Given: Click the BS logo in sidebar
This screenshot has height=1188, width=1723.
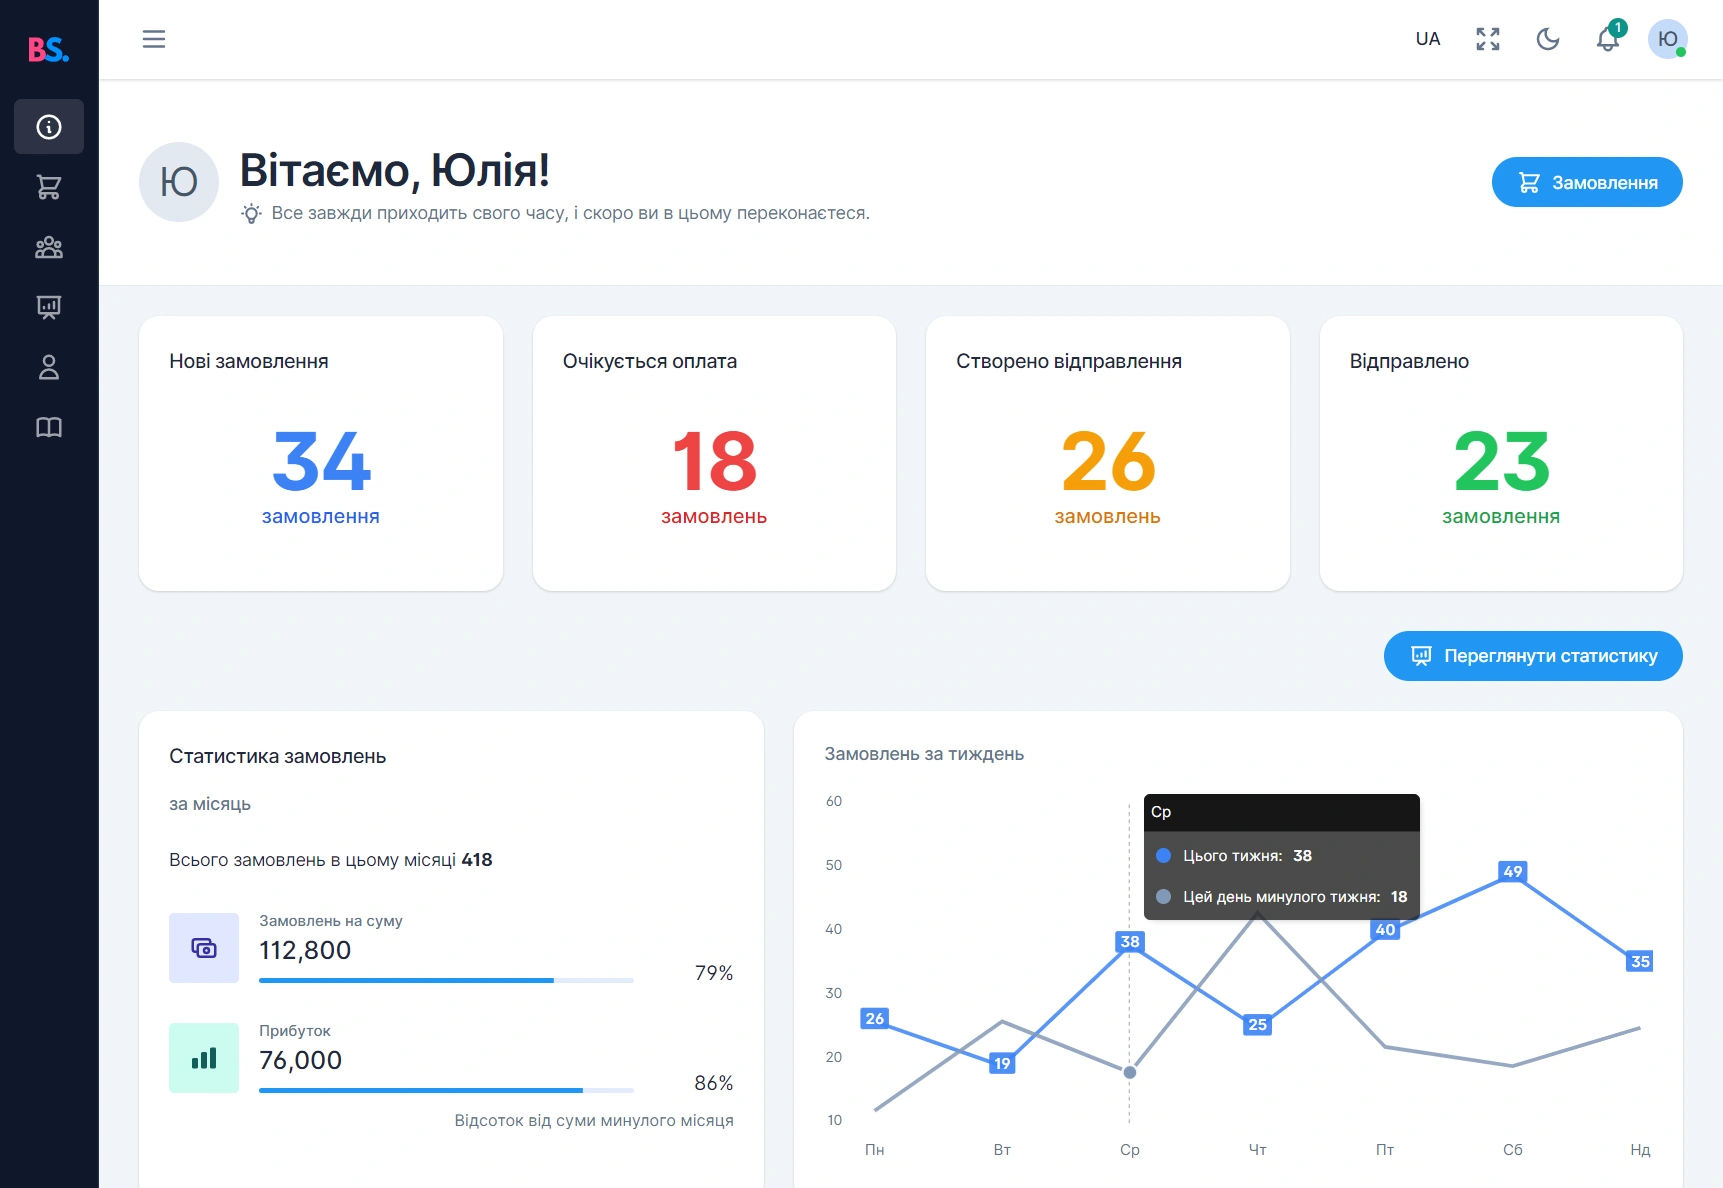Looking at the screenshot, I should 48,48.
